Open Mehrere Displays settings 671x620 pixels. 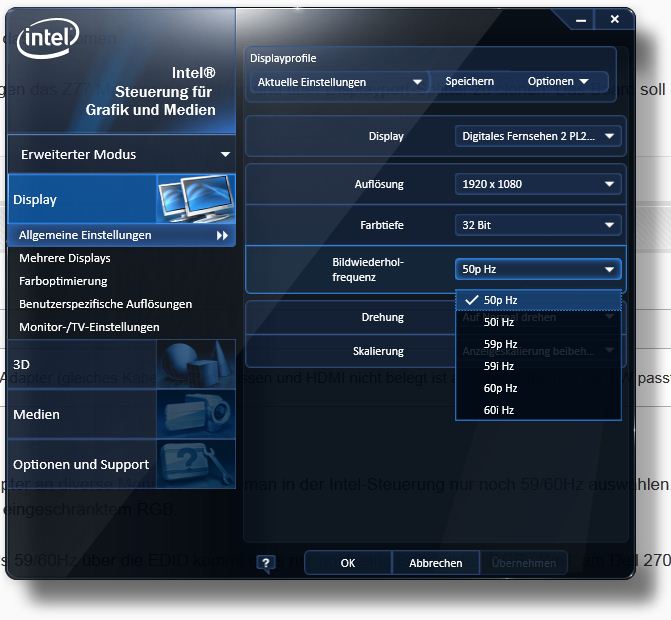pos(65,258)
